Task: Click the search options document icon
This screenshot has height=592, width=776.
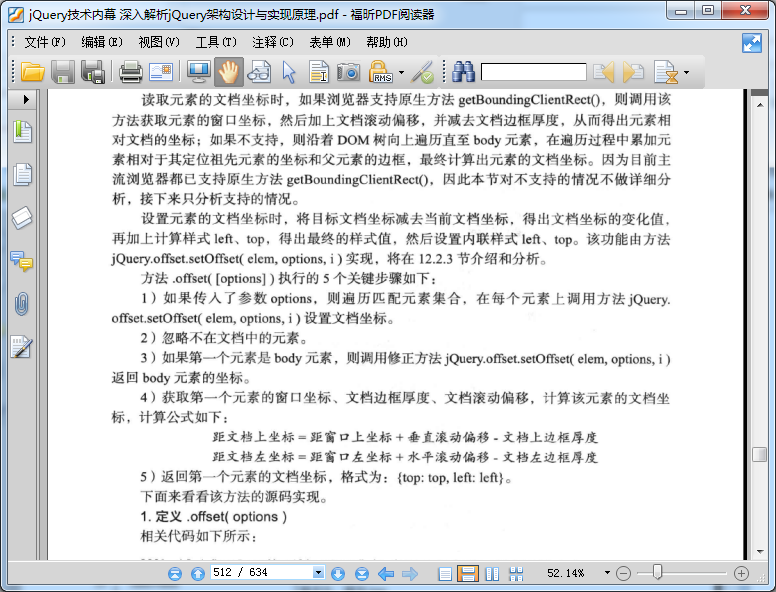Action: [665, 72]
